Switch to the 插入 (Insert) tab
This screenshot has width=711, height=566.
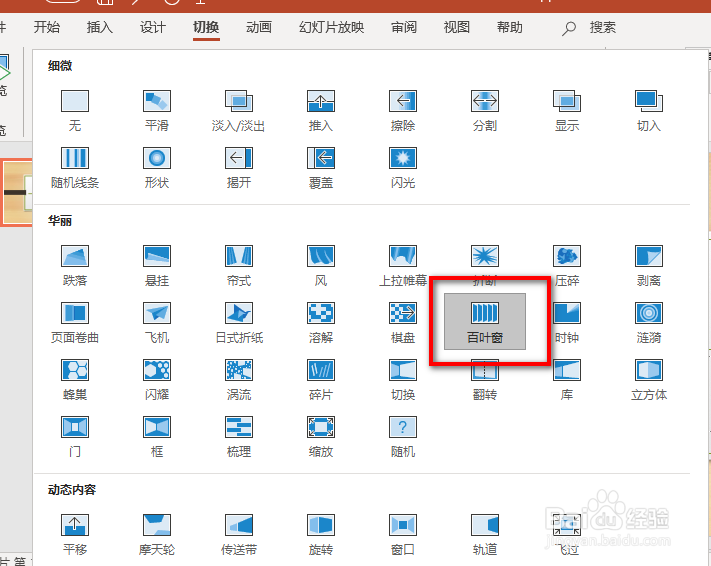[100, 27]
